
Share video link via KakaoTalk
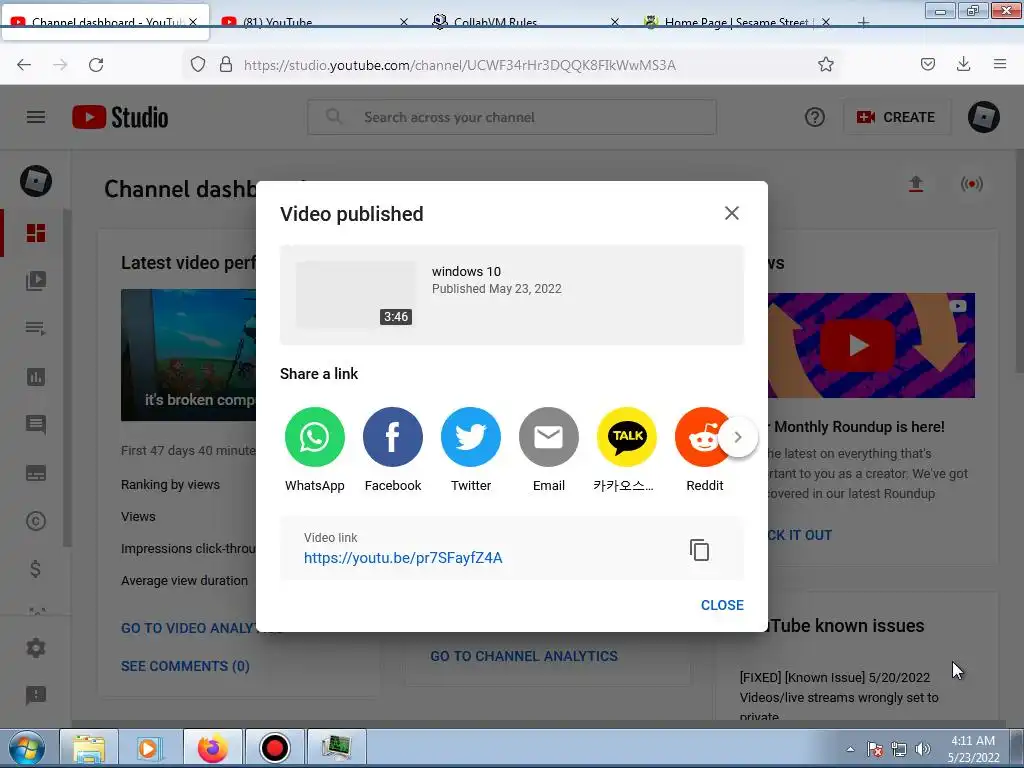tap(626, 437)
